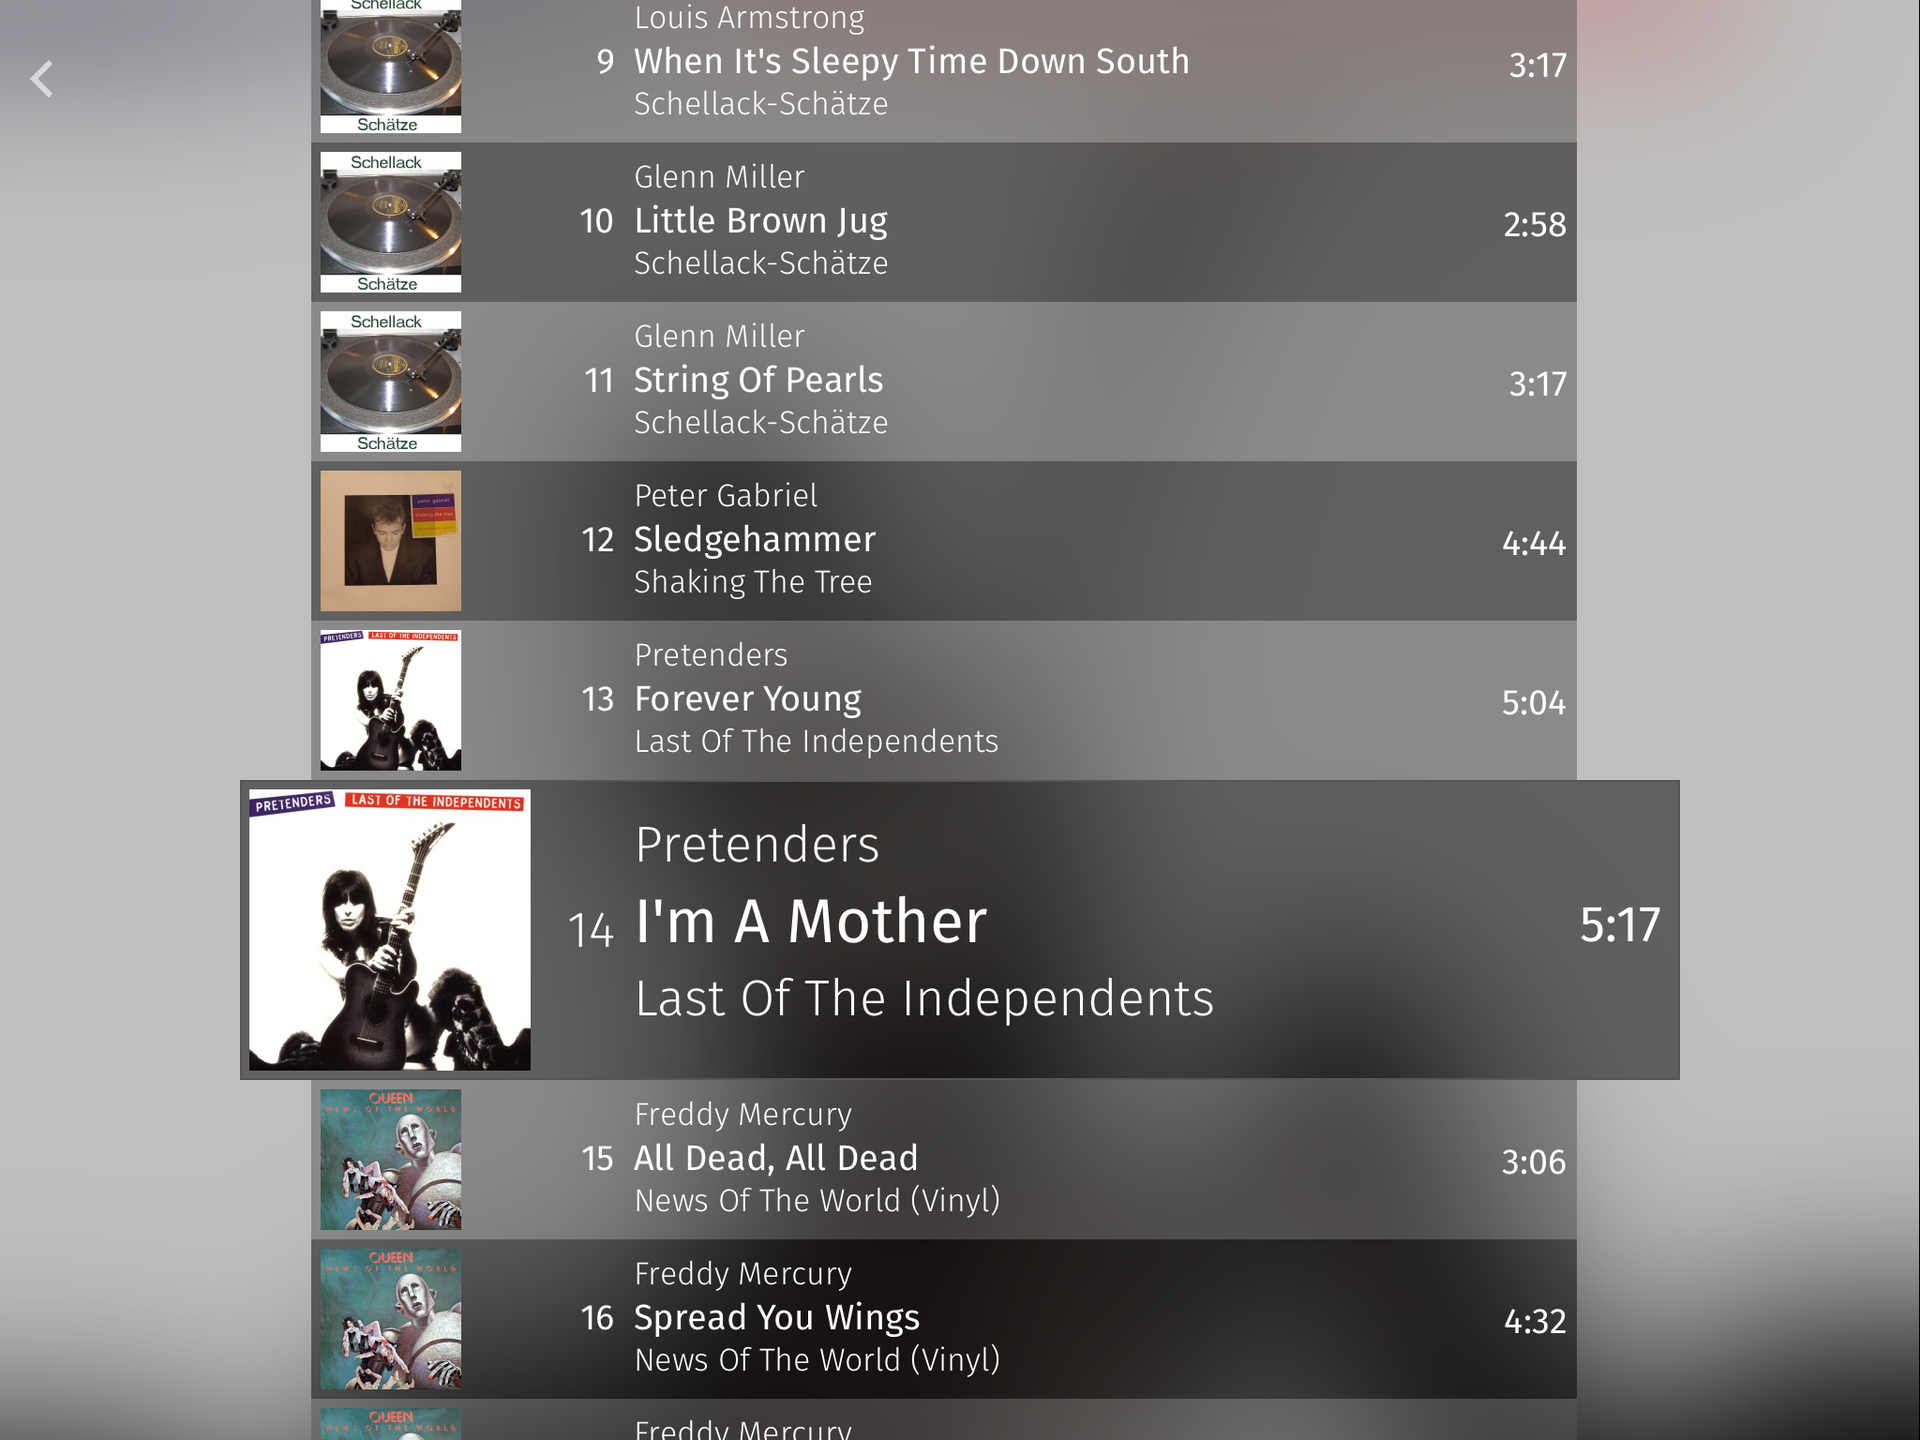Viewport: 1920px width, 1440px height.
Task: Play All Dead, All Dead track
Action: pyautogui.click(x=943, y=1160)
